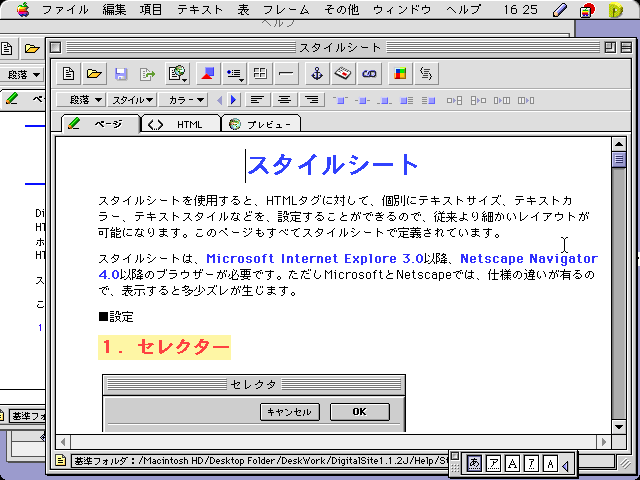Align text left
Screen dimensions: 640x480
click(x=257, y=100)
